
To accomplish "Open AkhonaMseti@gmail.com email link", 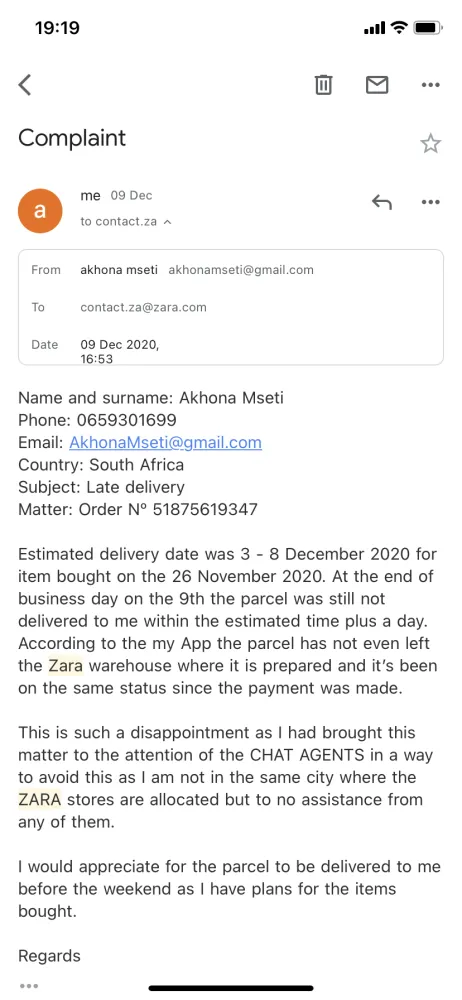I will pos(165,443).
